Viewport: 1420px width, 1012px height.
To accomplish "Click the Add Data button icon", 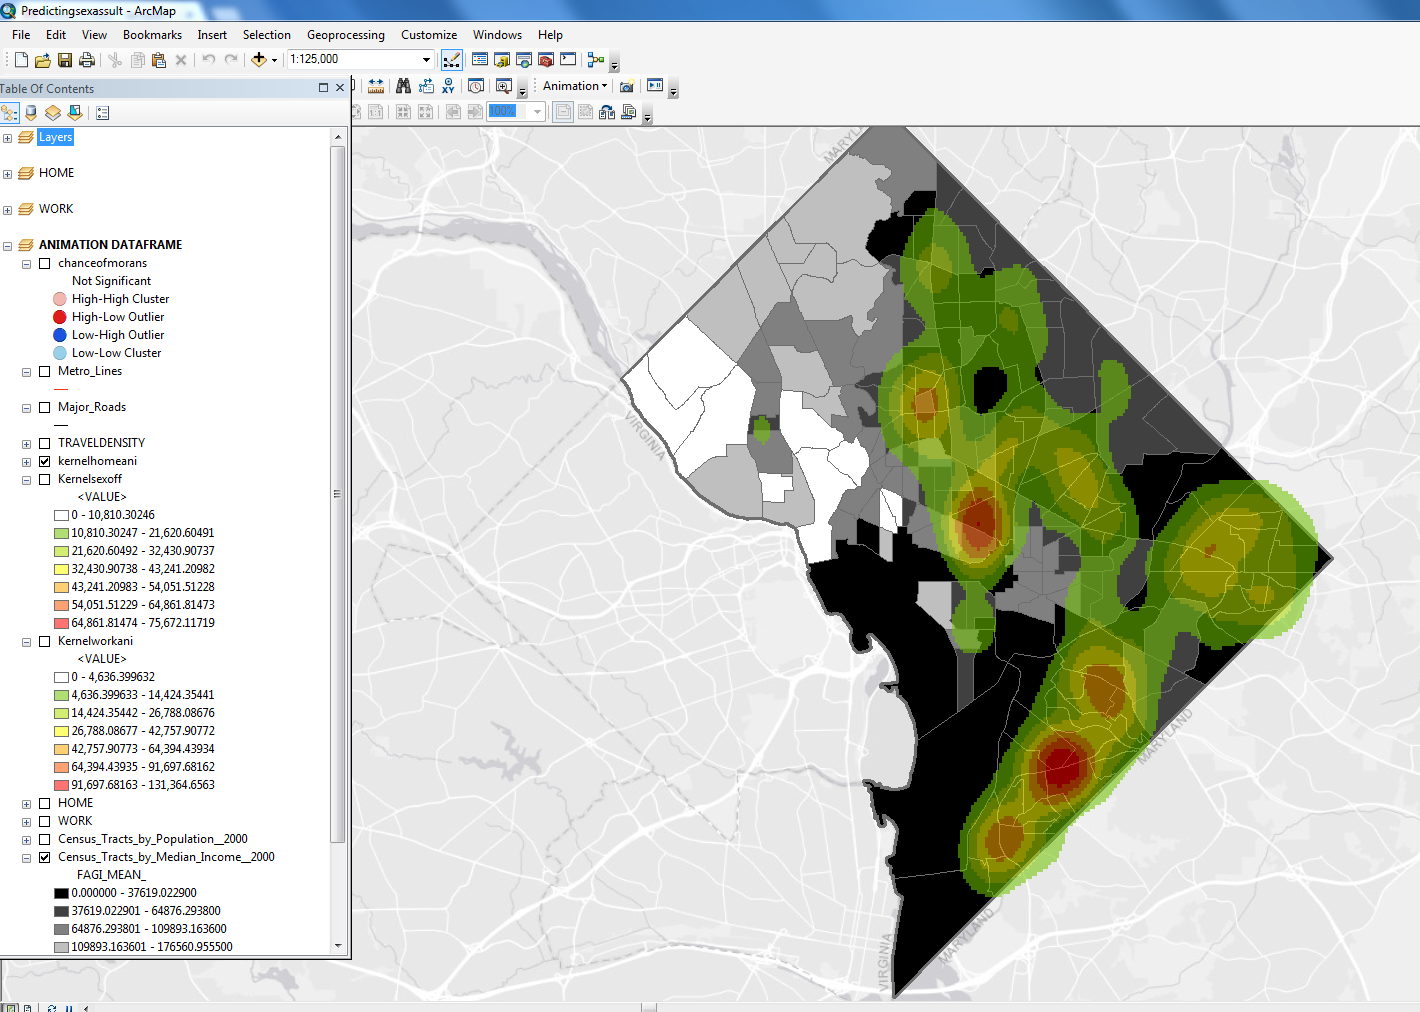I will 259,60.
